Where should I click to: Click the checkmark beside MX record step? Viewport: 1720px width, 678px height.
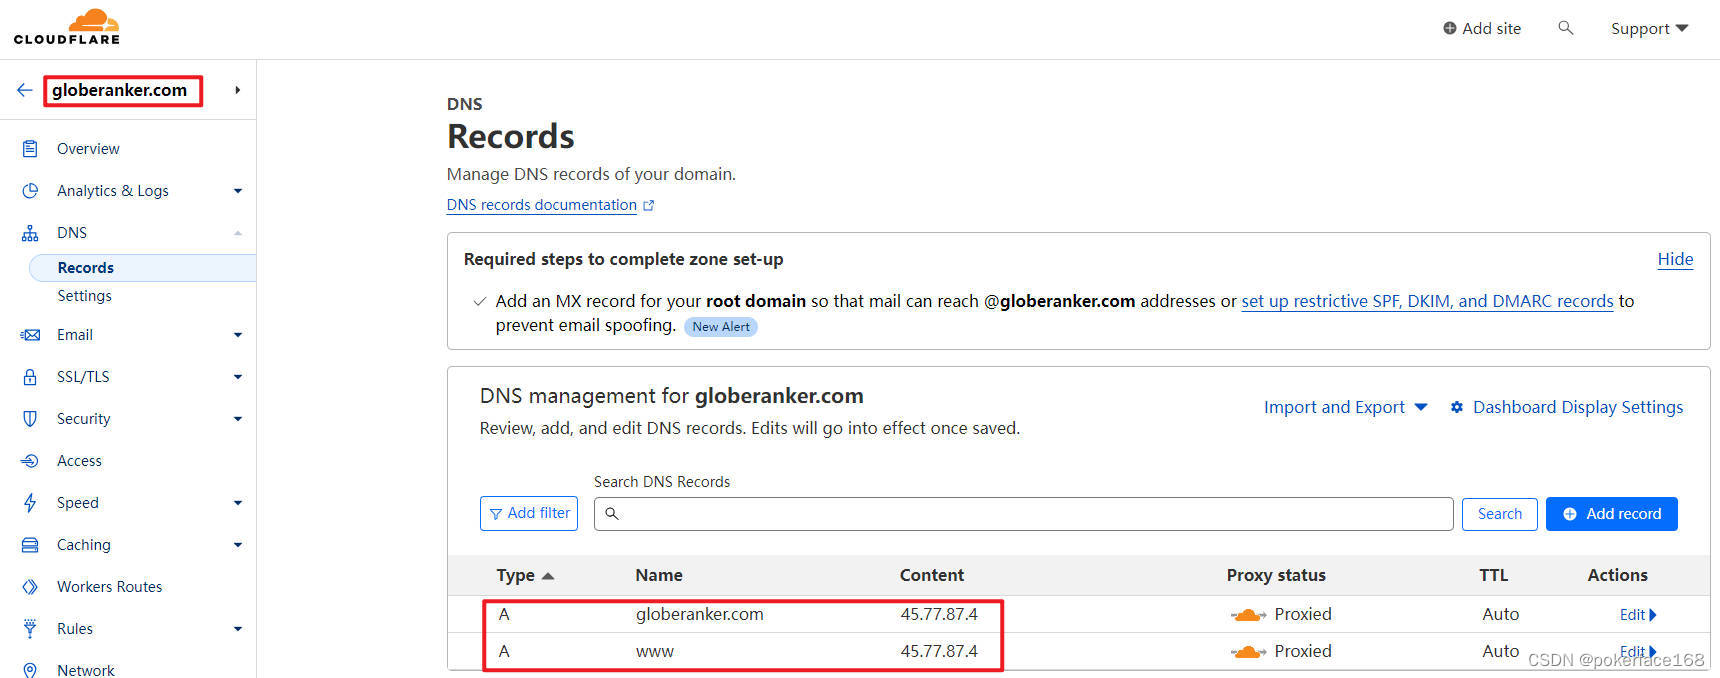[x=480, y=301]
